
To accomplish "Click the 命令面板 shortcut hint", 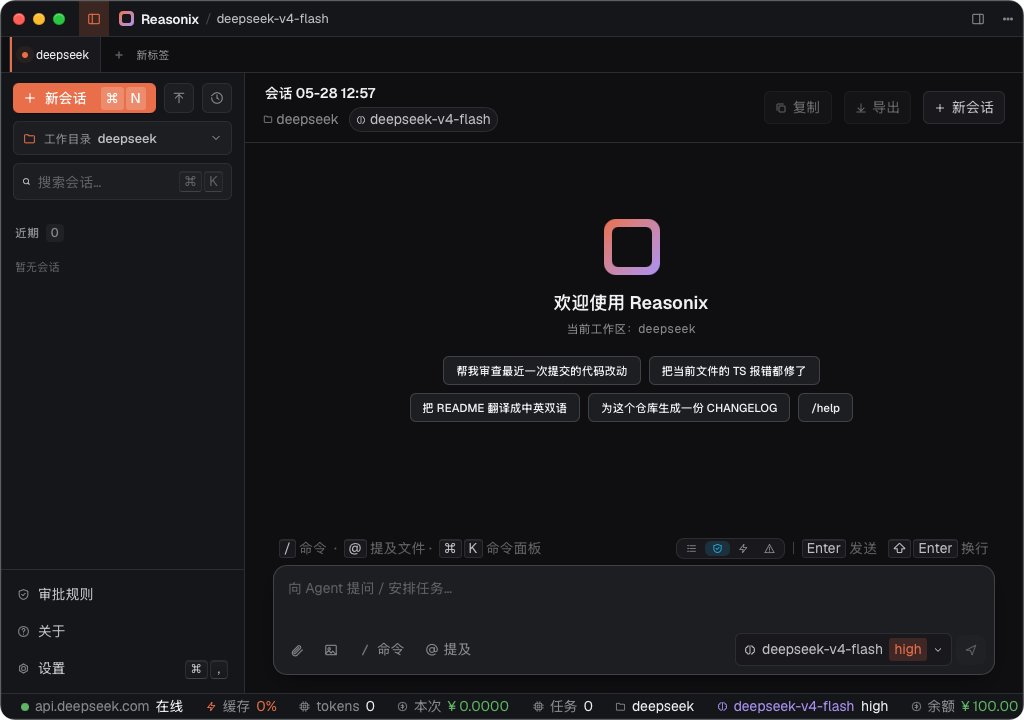I will pyautogui.click(x=490, y=548).
